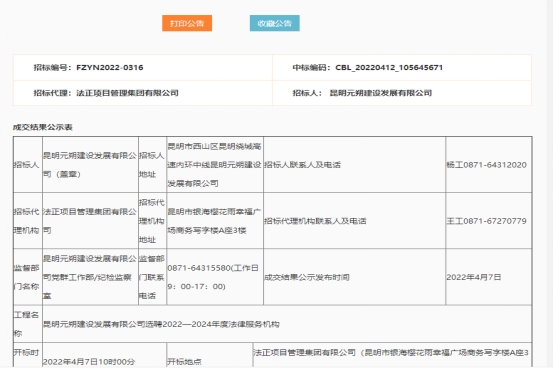Click the 招标人联系人及电话 label cell
The width and height of the screenshot is (554, 377).
point(354,165)
